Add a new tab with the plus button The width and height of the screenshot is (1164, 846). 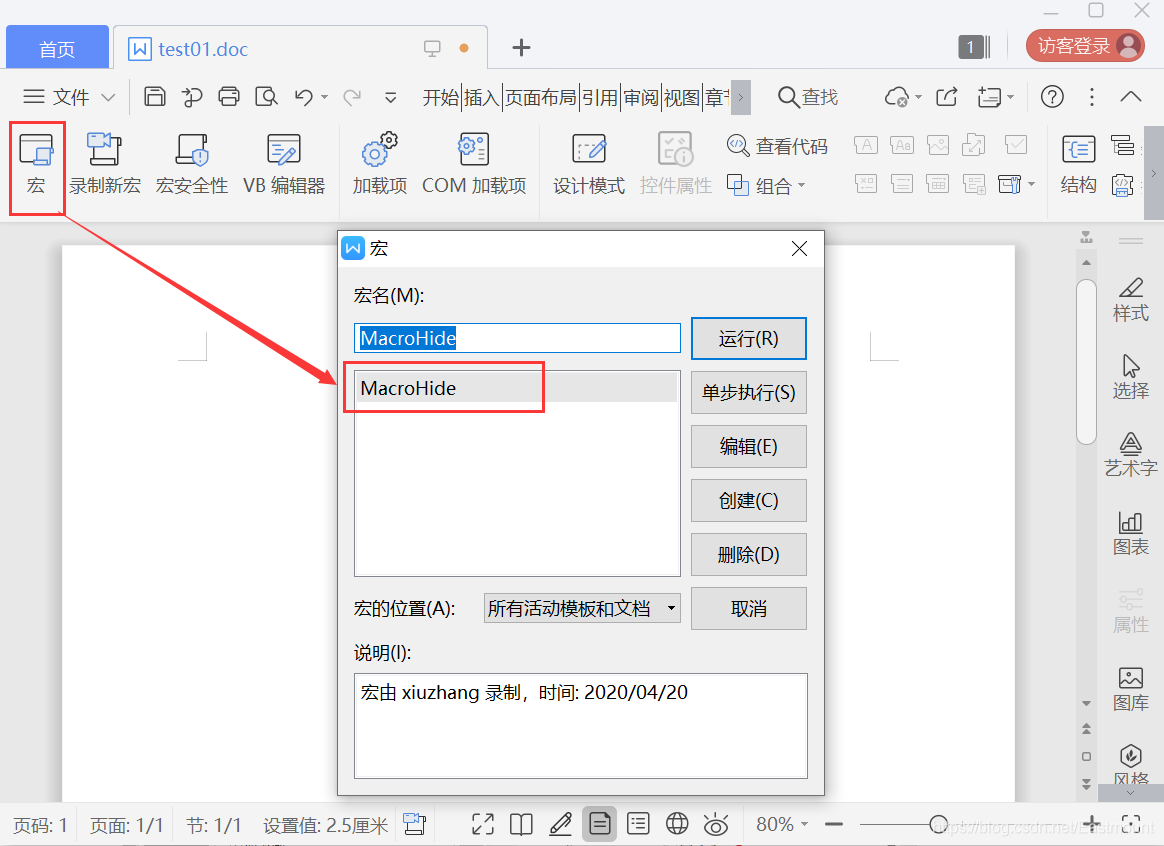(x=521, y=48)
